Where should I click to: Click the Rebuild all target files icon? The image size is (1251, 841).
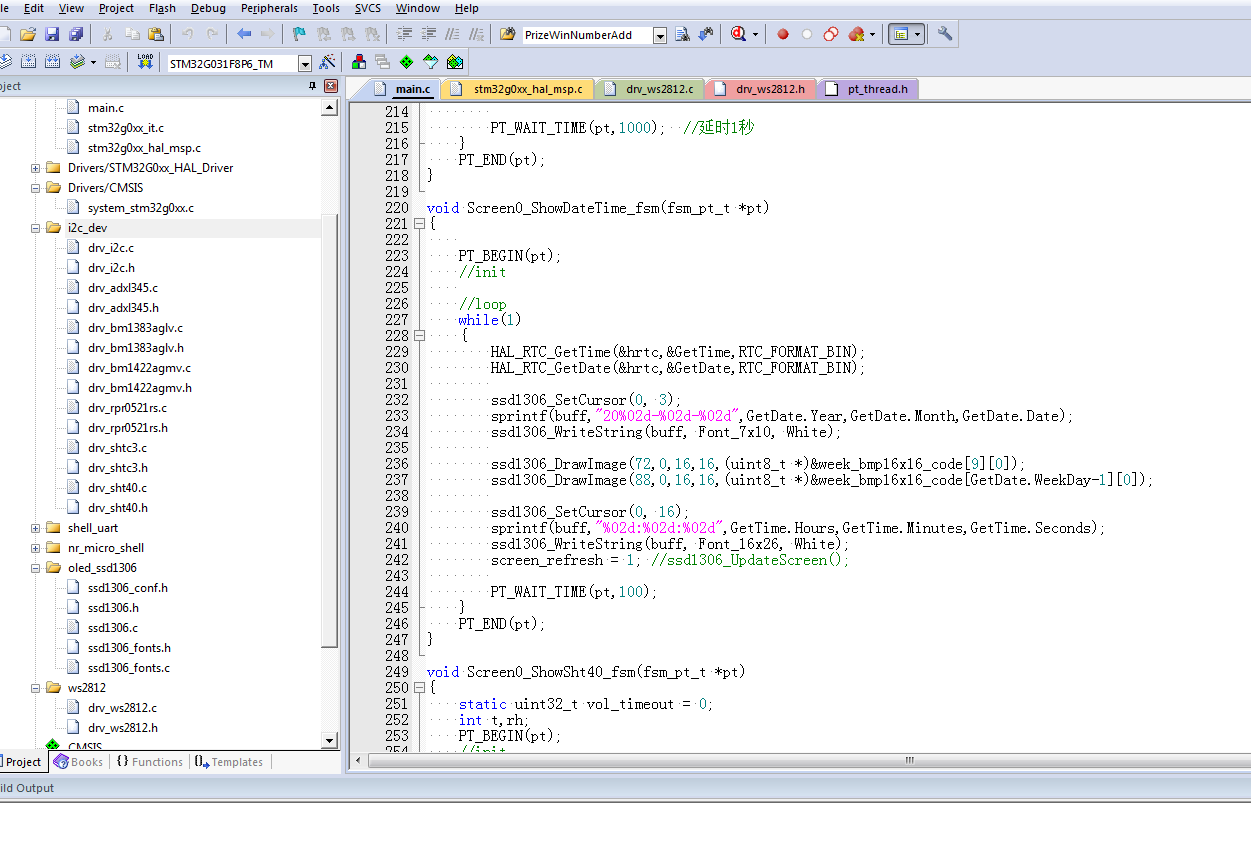coord(52,62)
